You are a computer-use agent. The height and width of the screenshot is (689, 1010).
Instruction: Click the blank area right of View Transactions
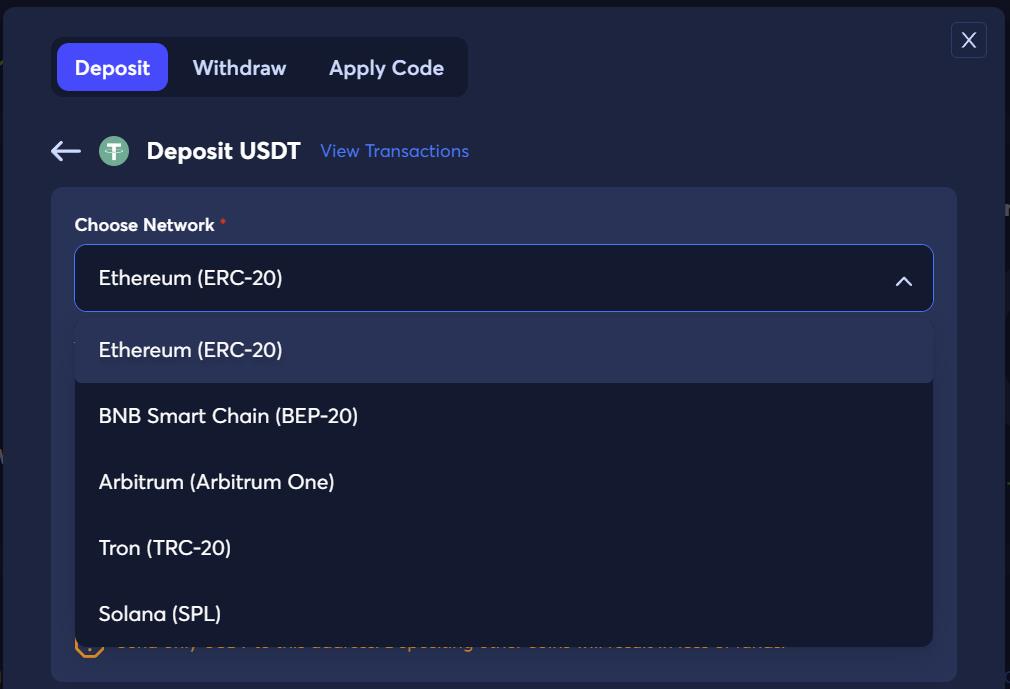point(709,151)
